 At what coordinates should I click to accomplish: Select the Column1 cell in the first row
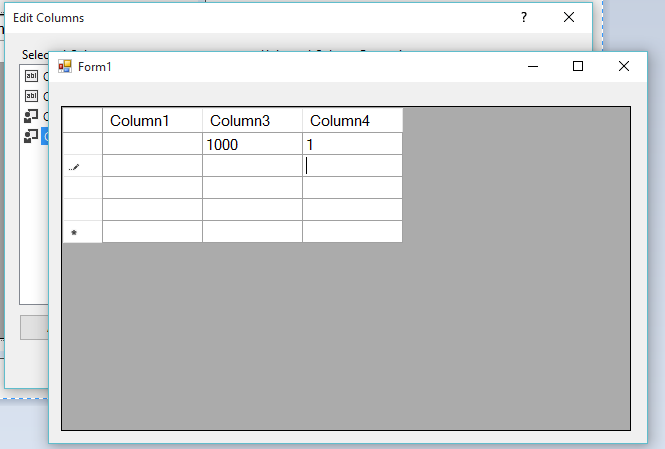click(x=152, y=144)
